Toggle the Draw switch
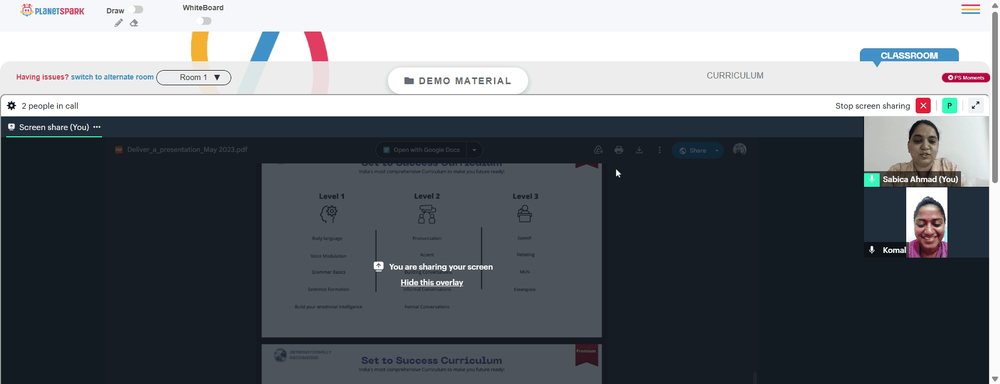Viewport: 1000px width, 384px height. click(x=135, y=10)
